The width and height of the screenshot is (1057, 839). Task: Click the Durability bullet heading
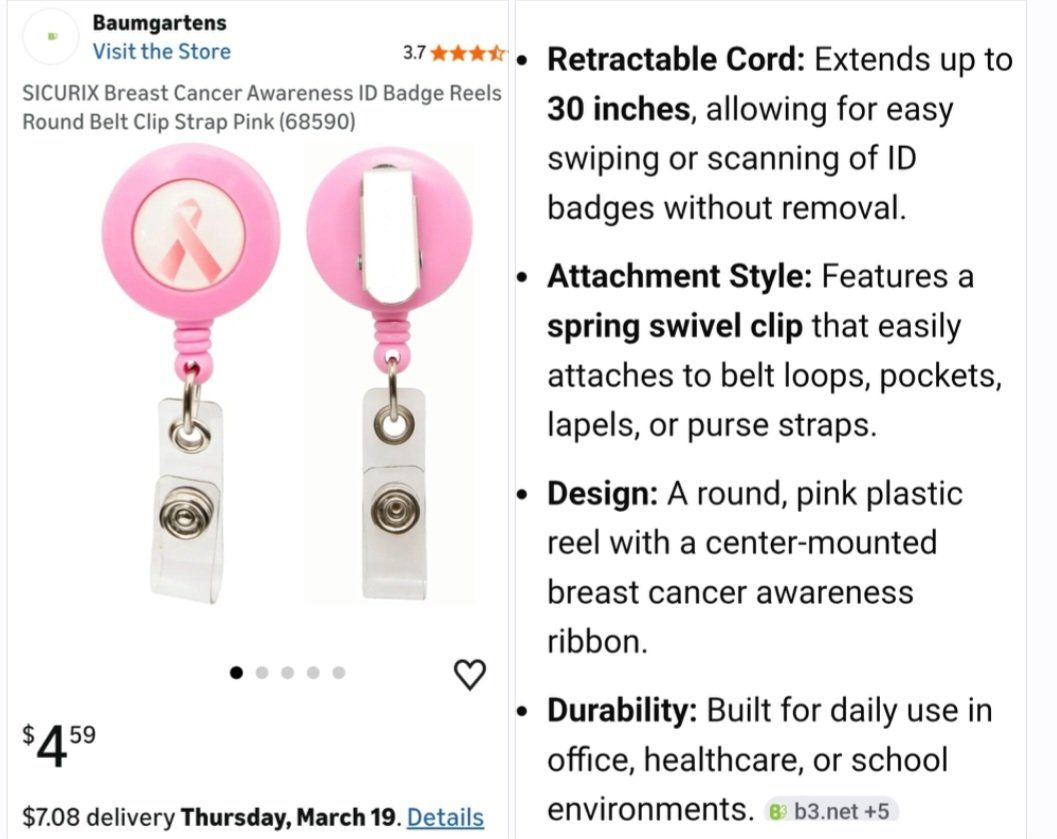point(622,711)
